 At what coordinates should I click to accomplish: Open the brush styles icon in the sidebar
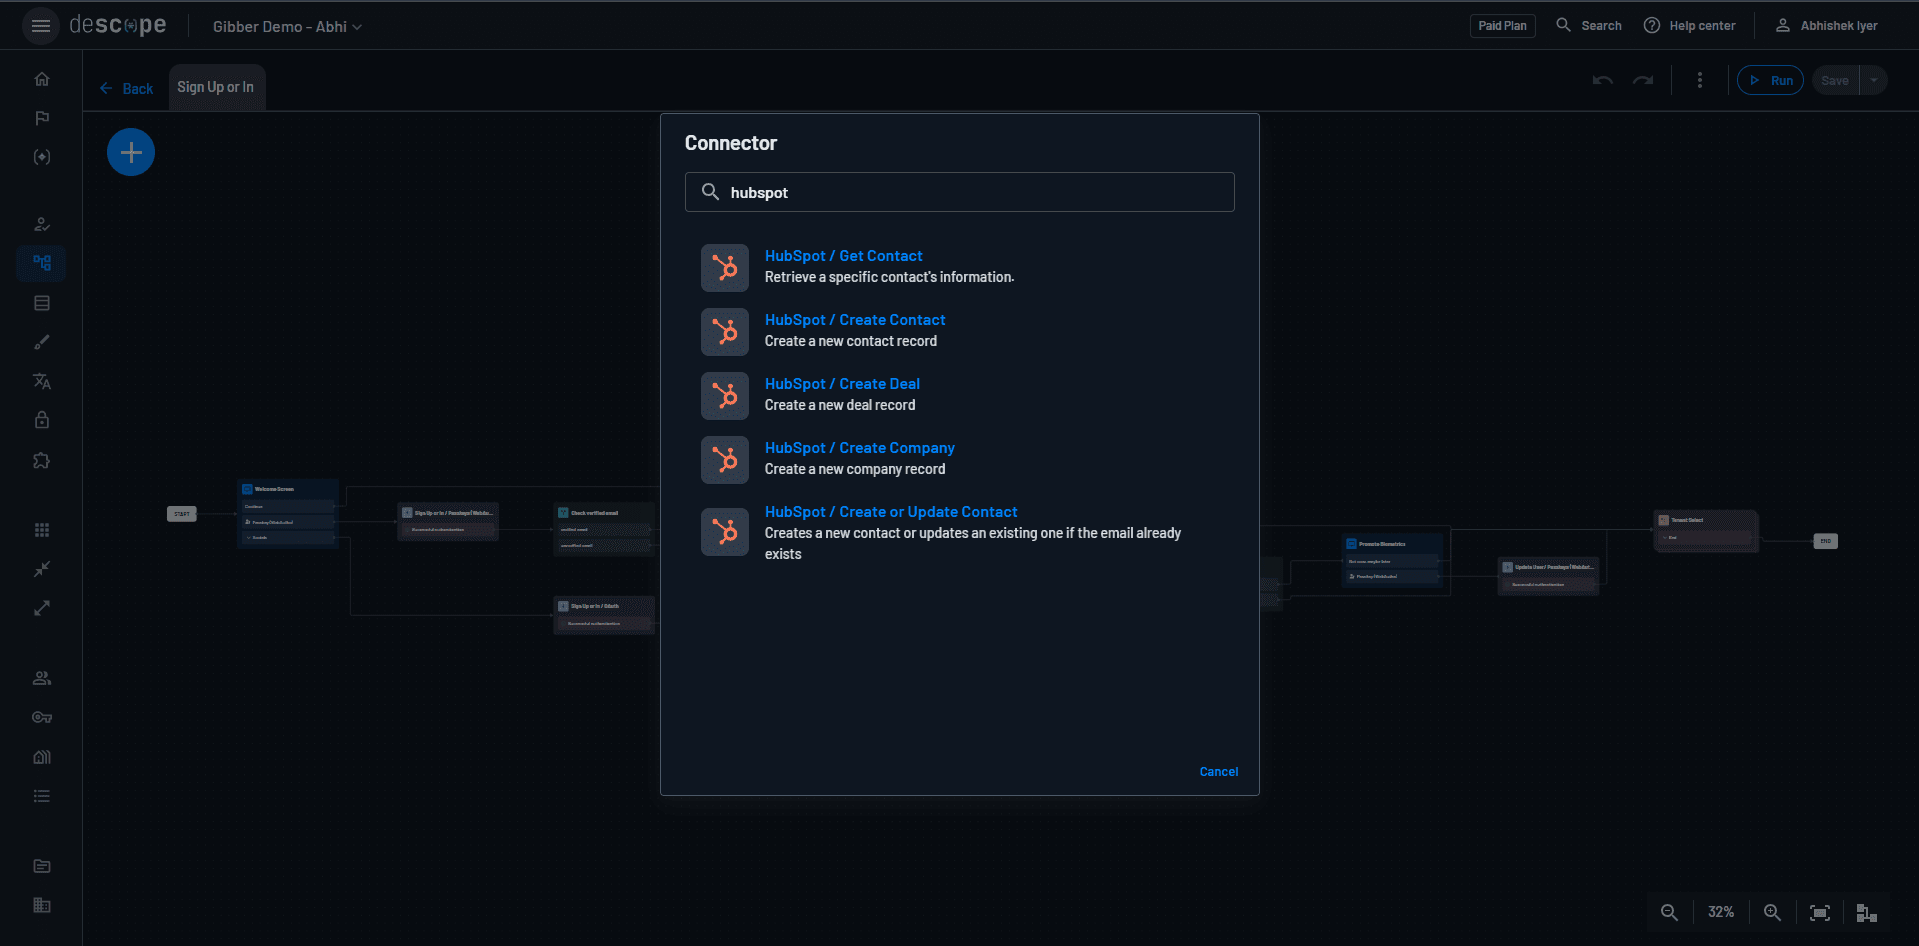42,342
